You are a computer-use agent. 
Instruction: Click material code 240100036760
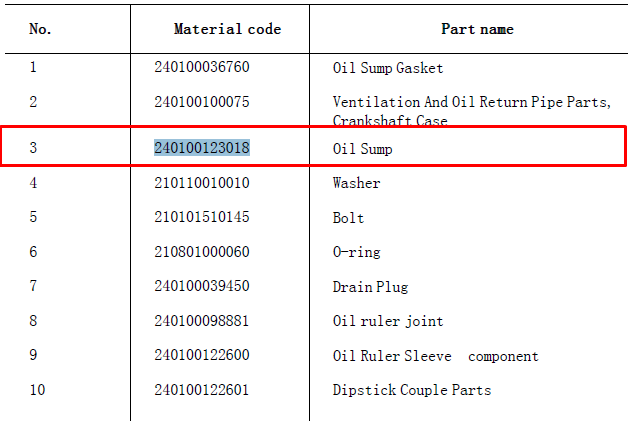[x=202, y=66]
